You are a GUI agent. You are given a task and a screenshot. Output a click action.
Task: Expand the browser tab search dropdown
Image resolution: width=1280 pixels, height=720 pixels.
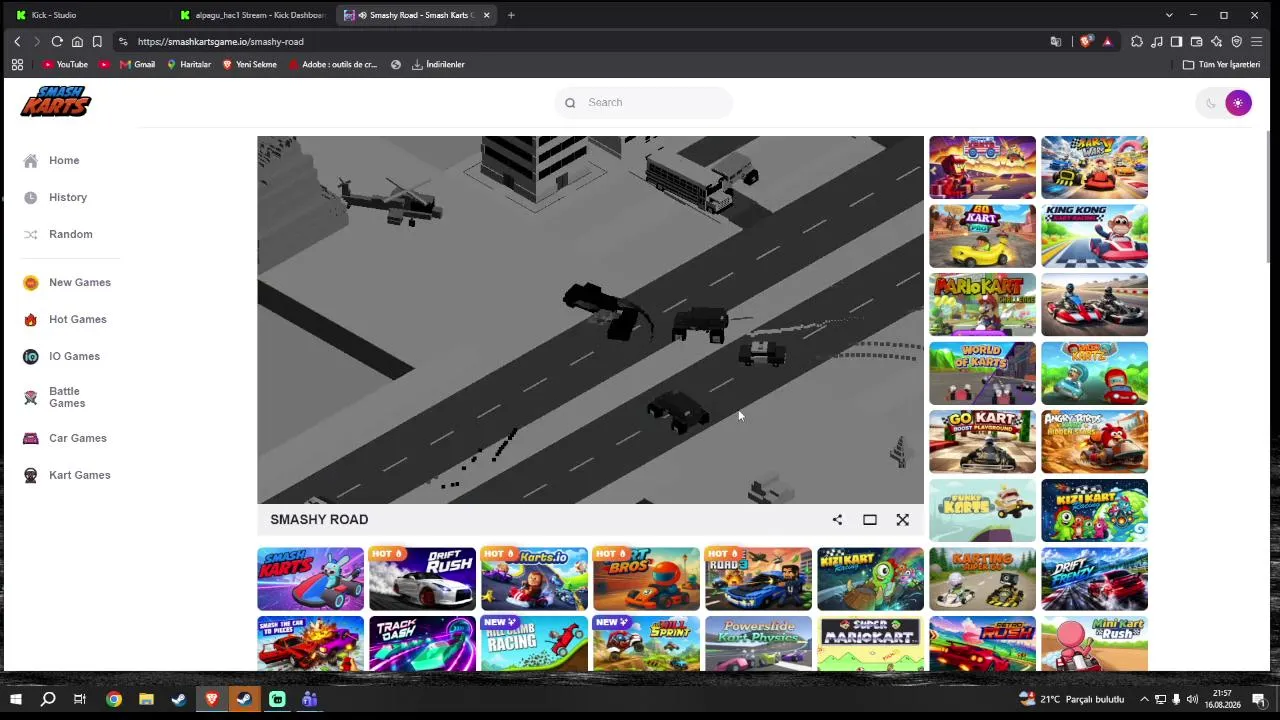coord(1169,15)
